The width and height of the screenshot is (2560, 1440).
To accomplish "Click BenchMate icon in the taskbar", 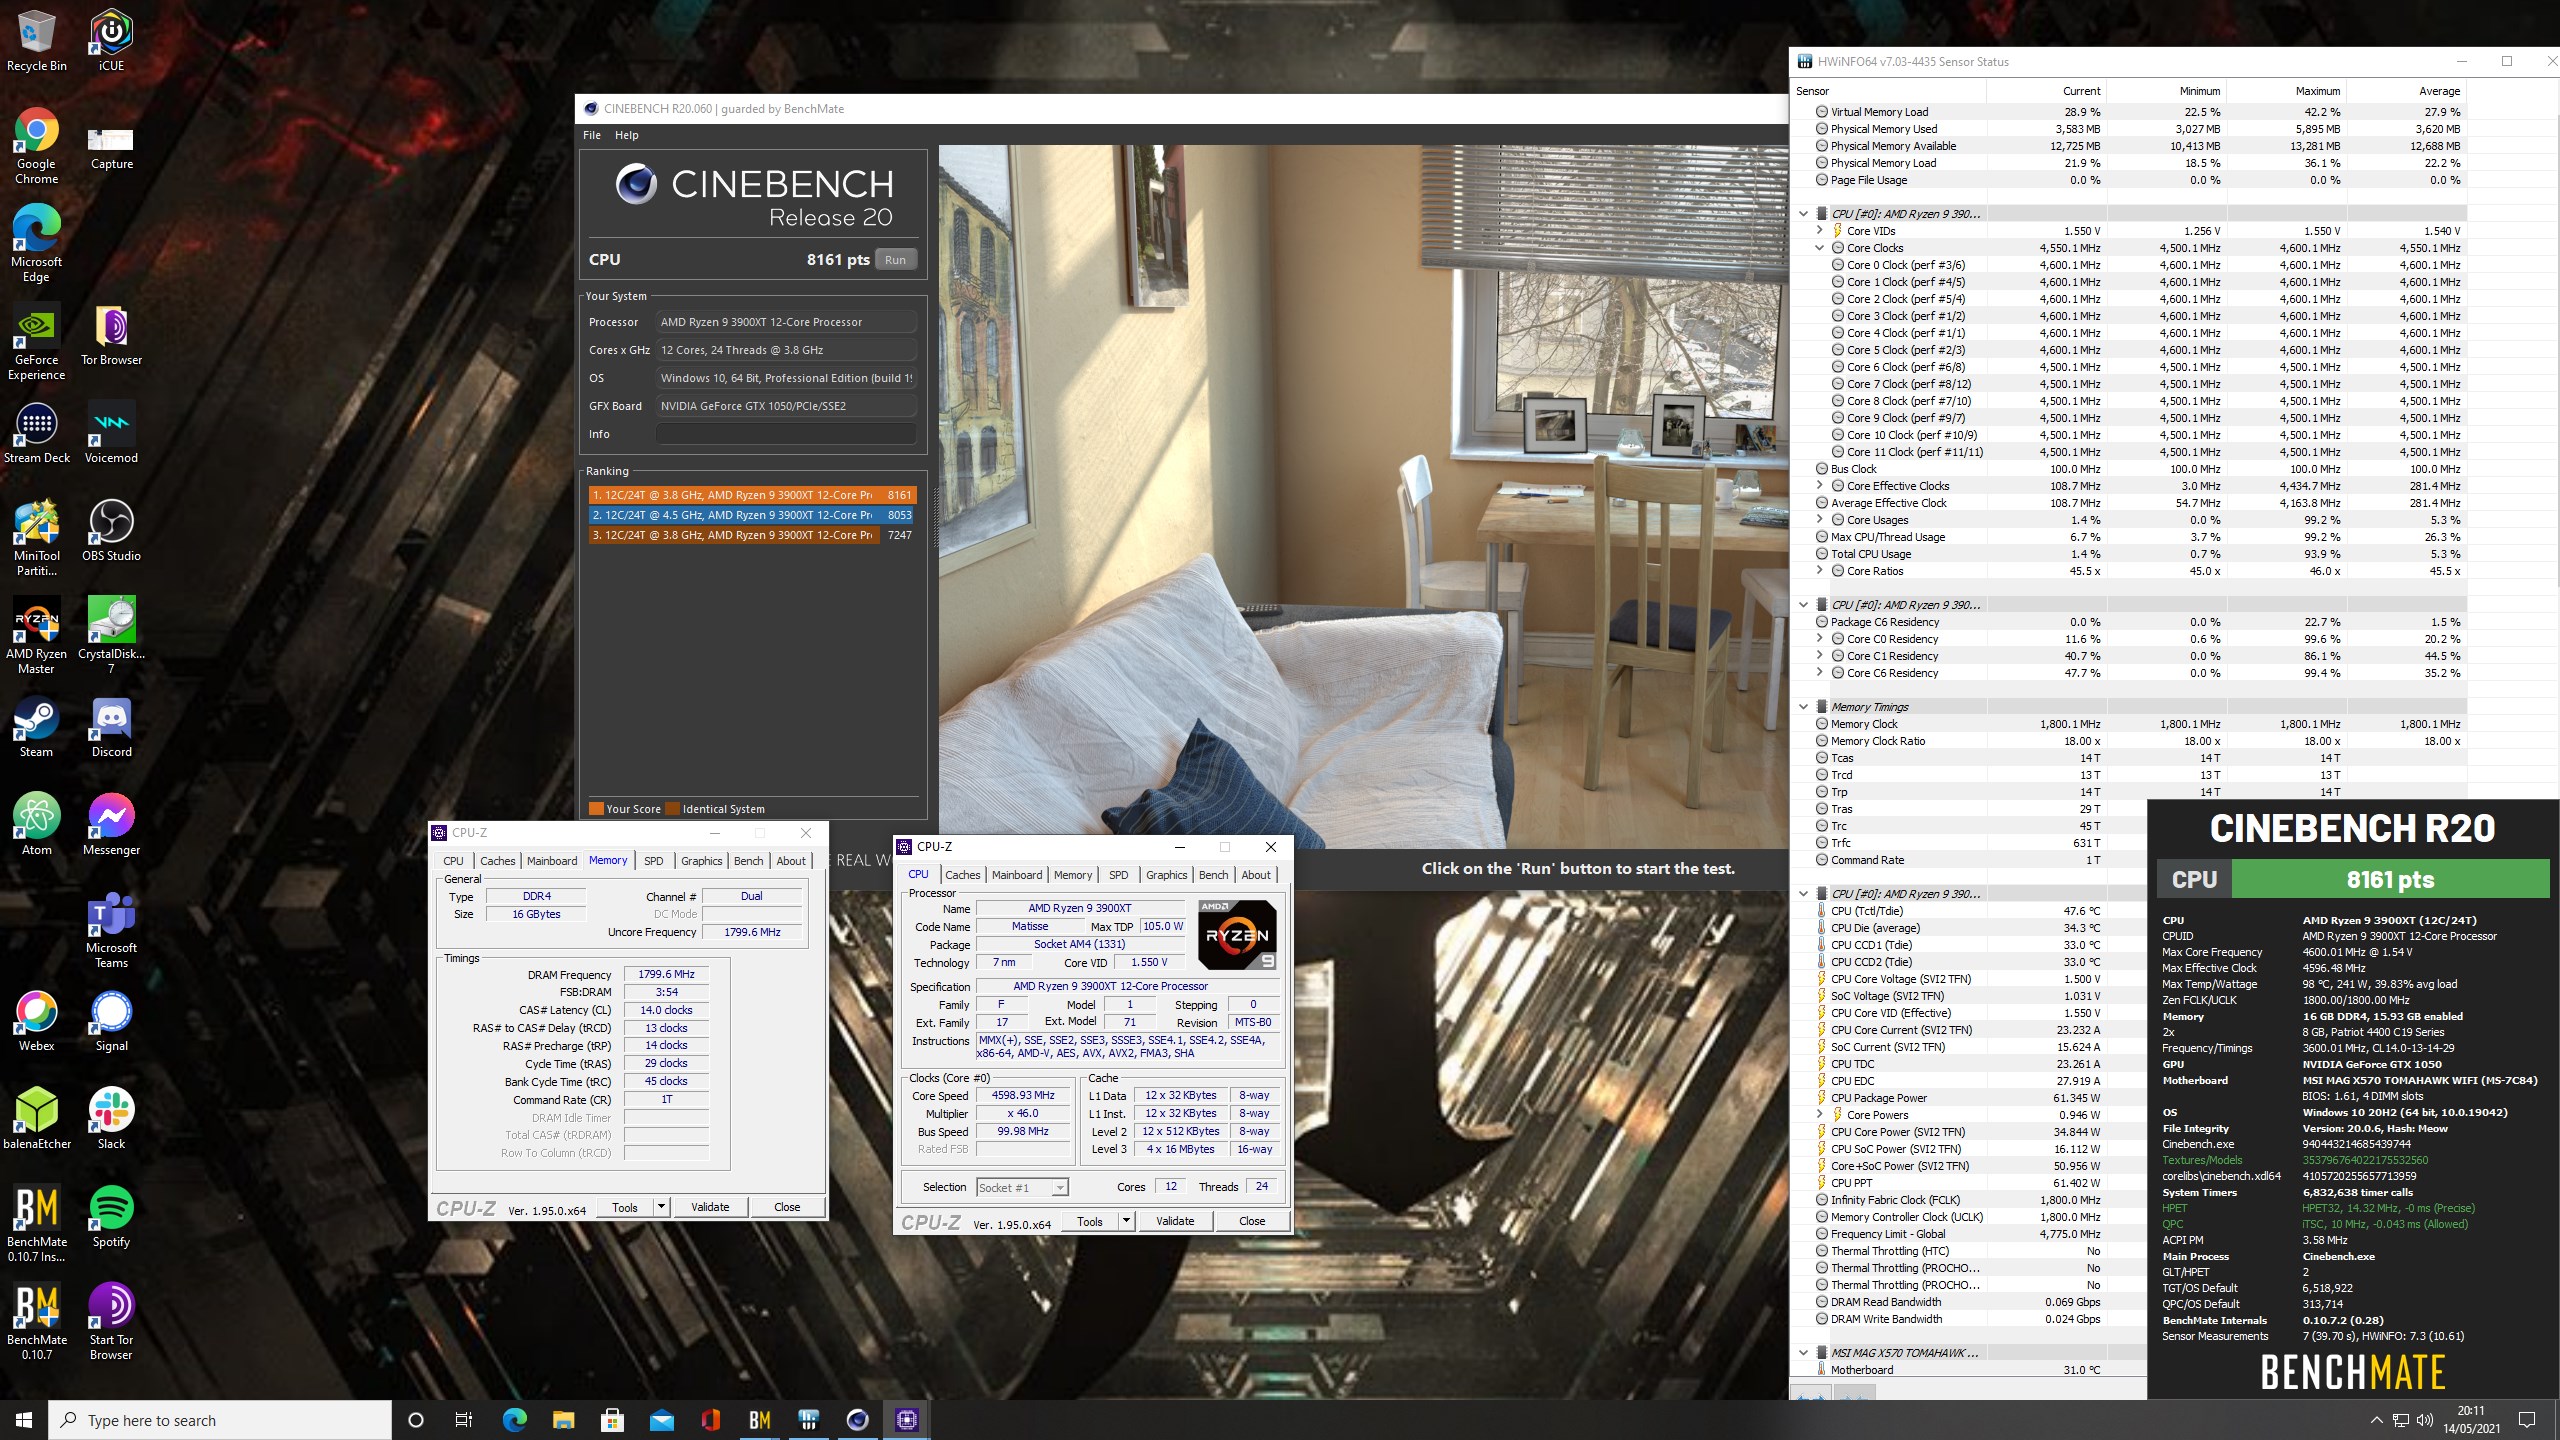I will [x=760, y=1420].
